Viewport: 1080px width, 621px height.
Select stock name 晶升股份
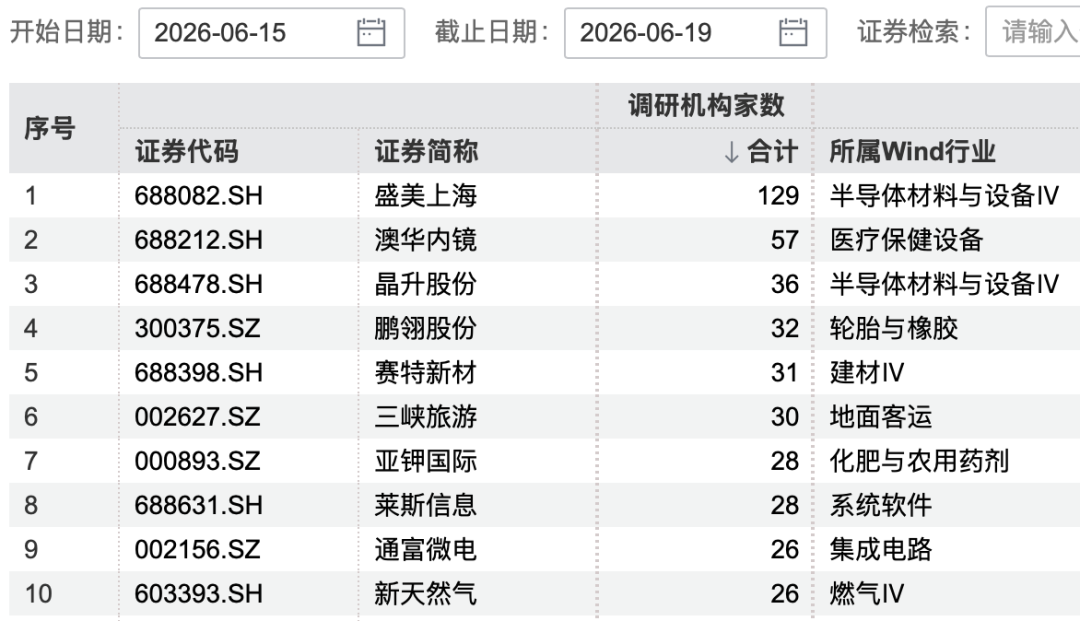pyautogui.click(x=426, y=284)
